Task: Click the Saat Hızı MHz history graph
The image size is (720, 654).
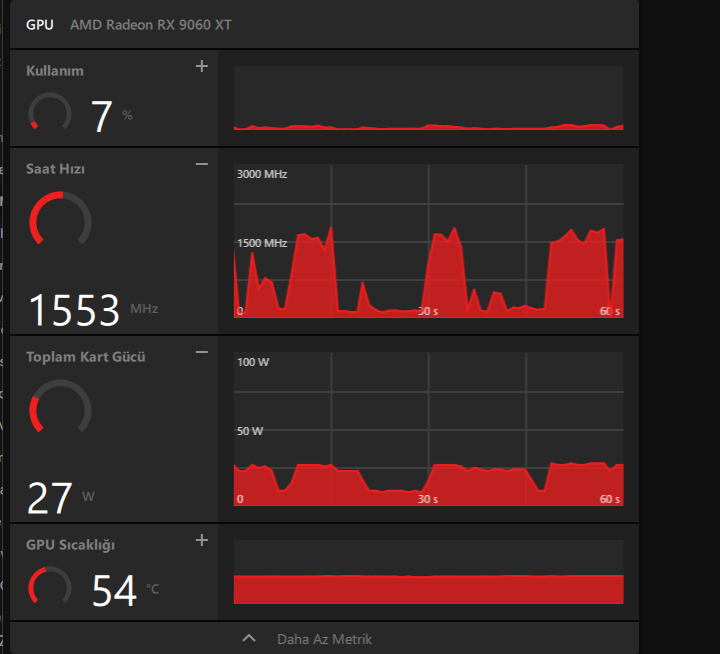Action: [x=428, y=241]
